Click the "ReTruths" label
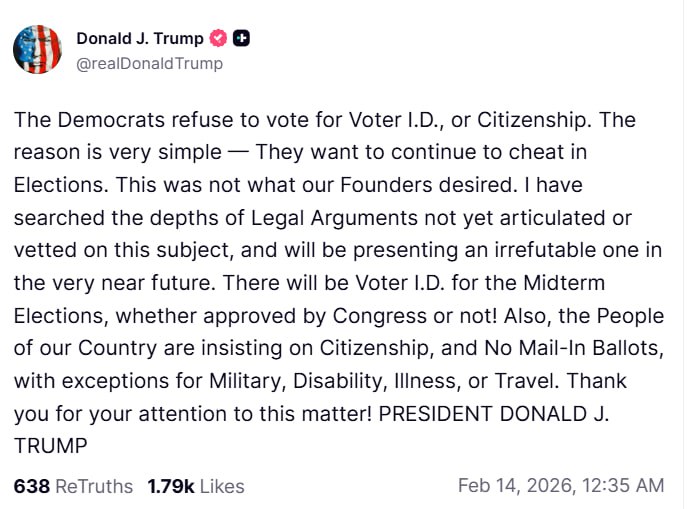The height and width of the screenshot is (509, 693). [x=94, y=486]
